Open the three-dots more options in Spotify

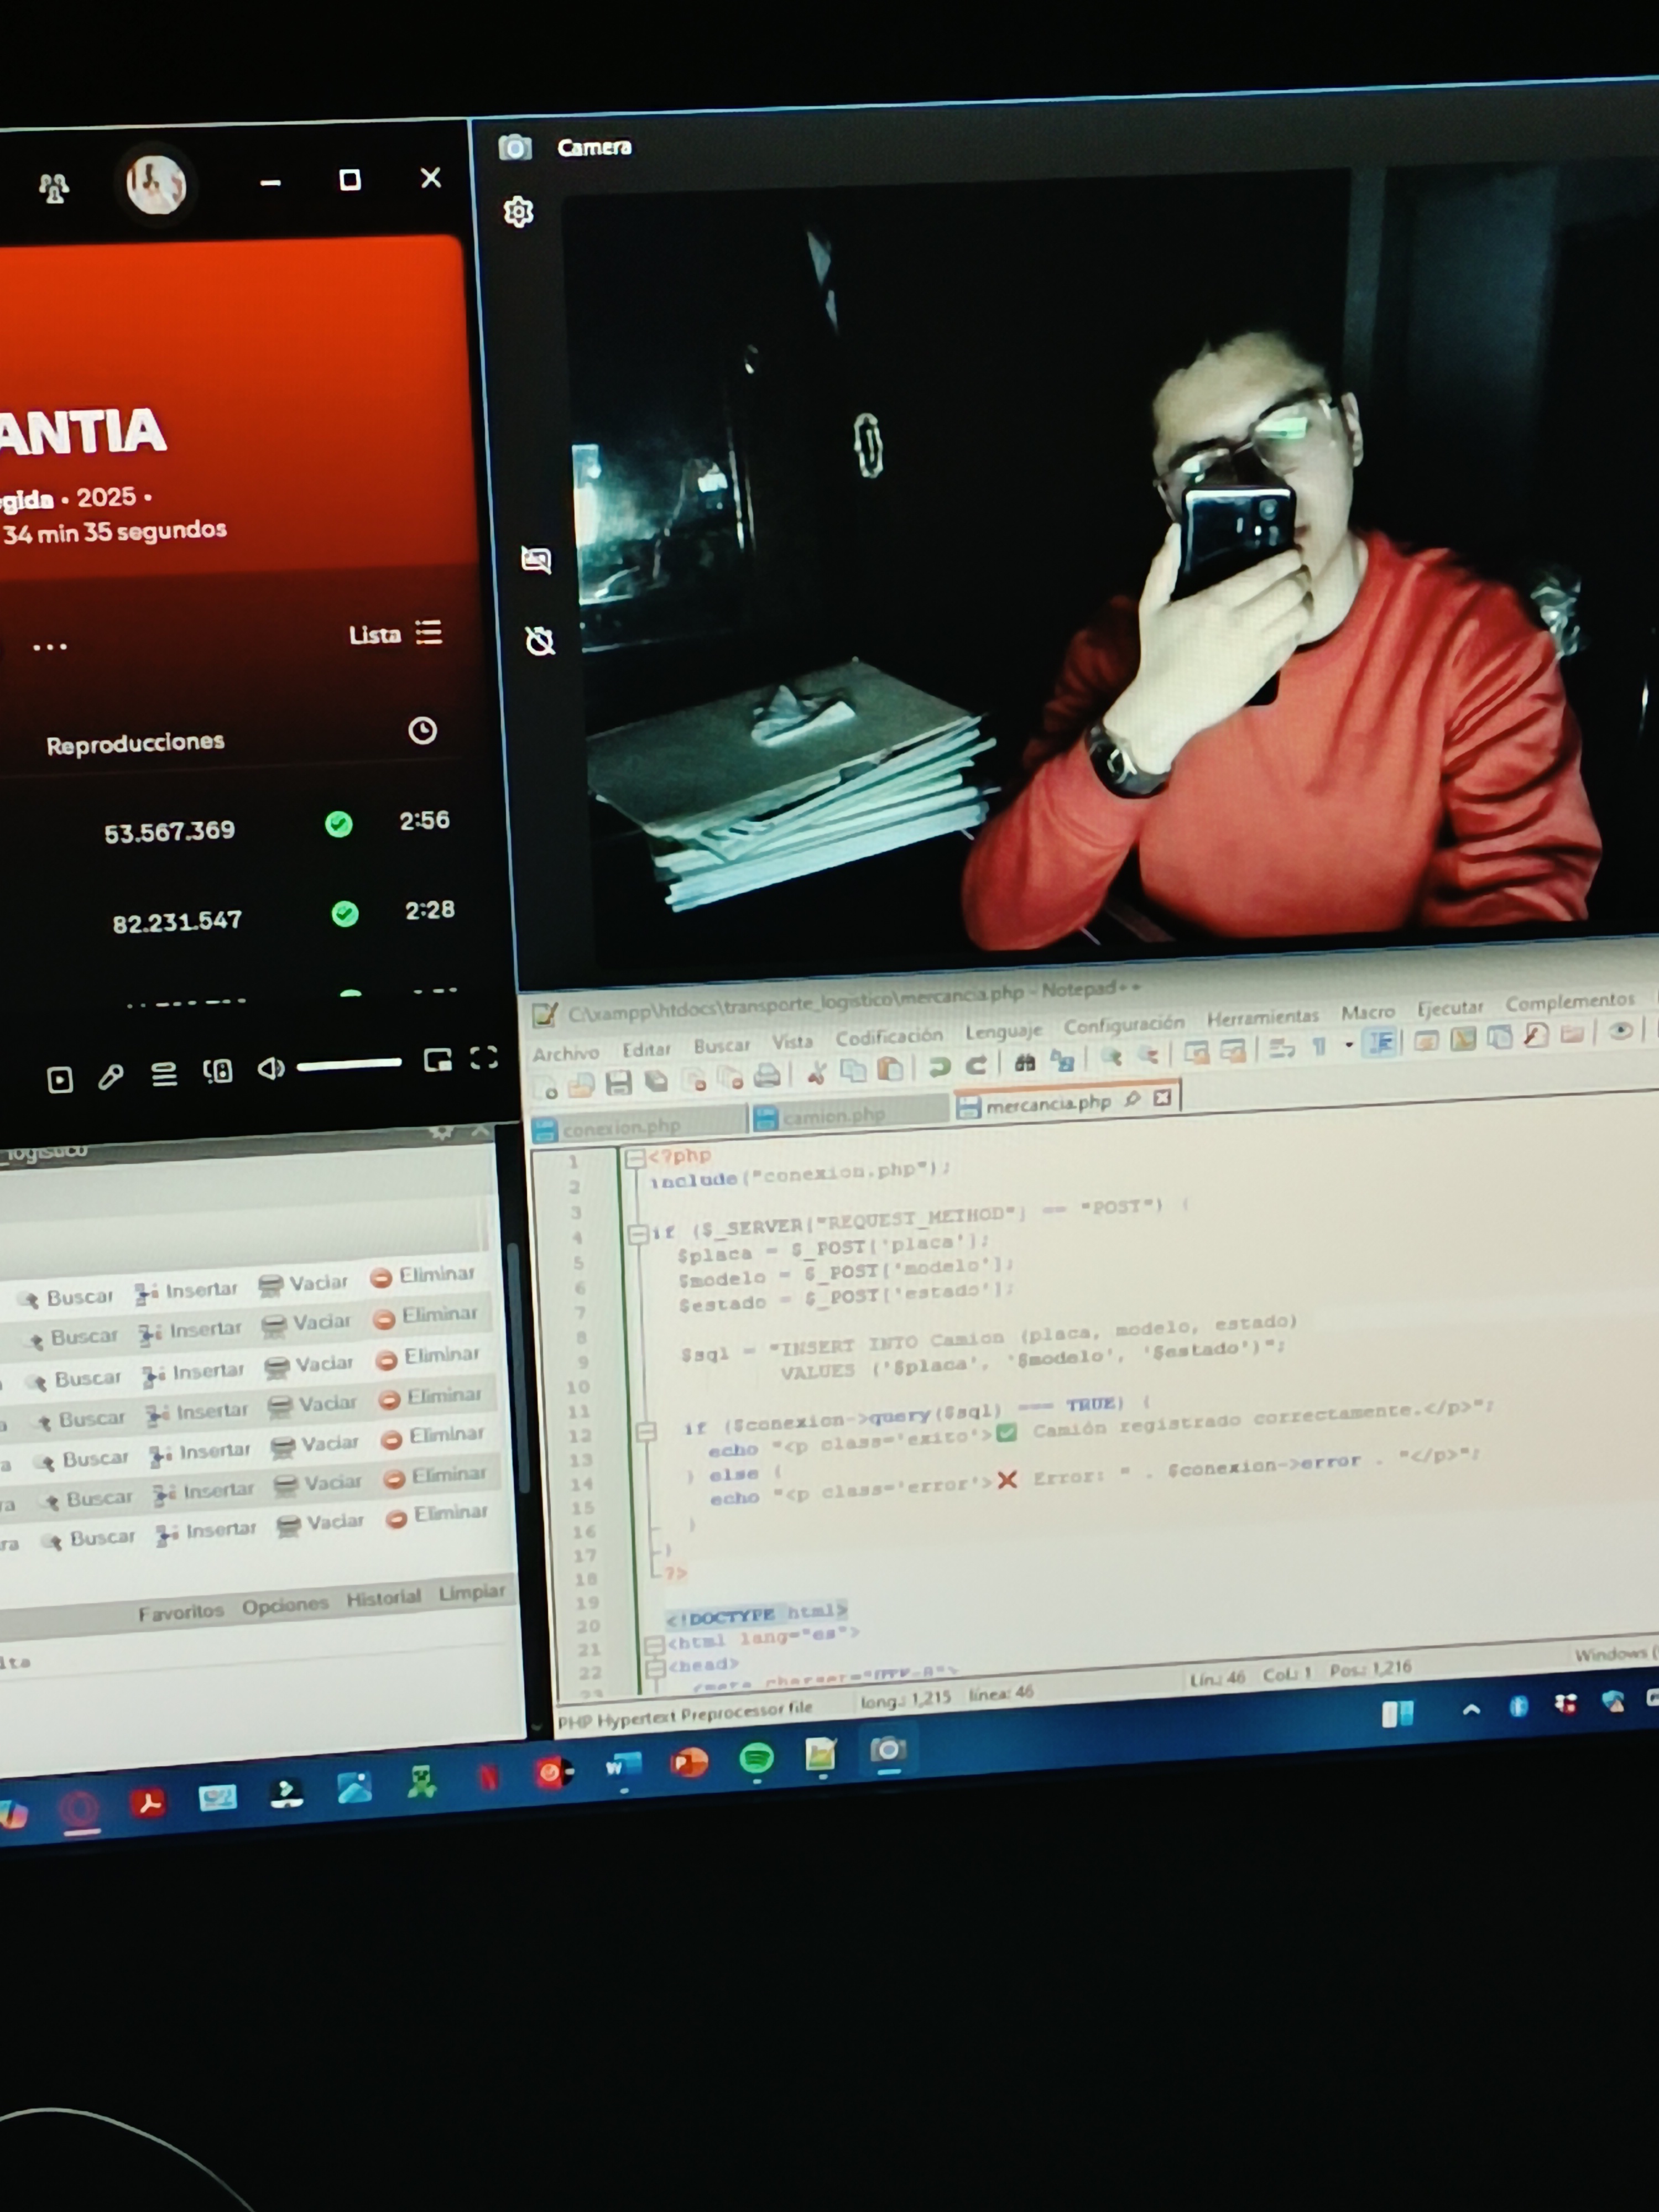click(x=50, y=647)
